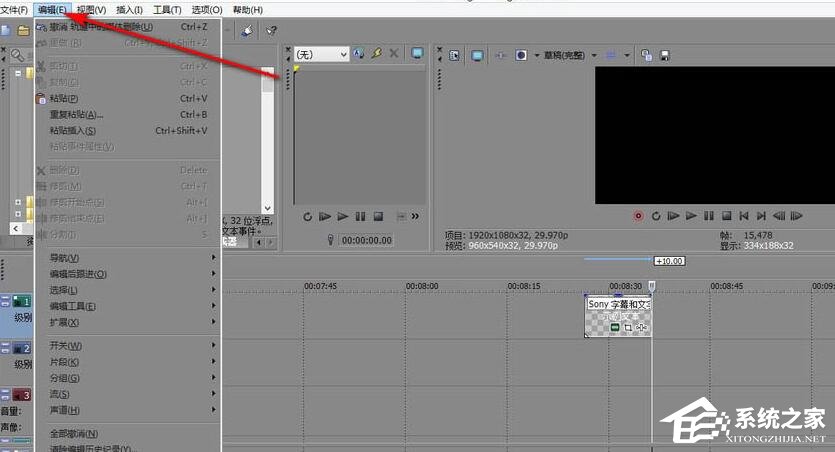Expand the 选择(L) submenu
This screenshot has height=452, width=835.
pos(127,290)
